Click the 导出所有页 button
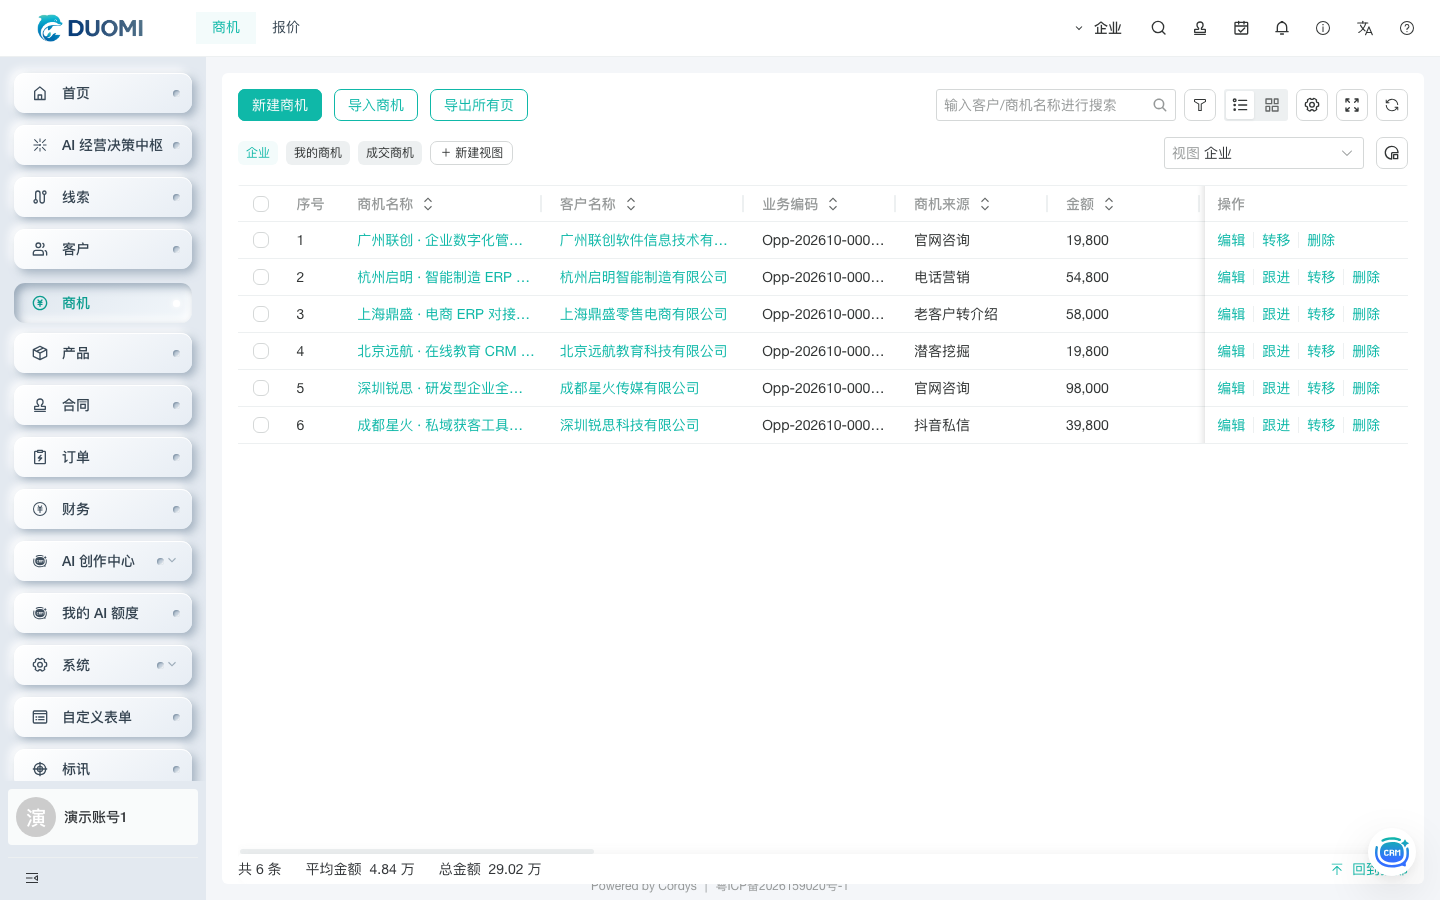The height and width of the screenshot is (900, 1440). (479, 105)
